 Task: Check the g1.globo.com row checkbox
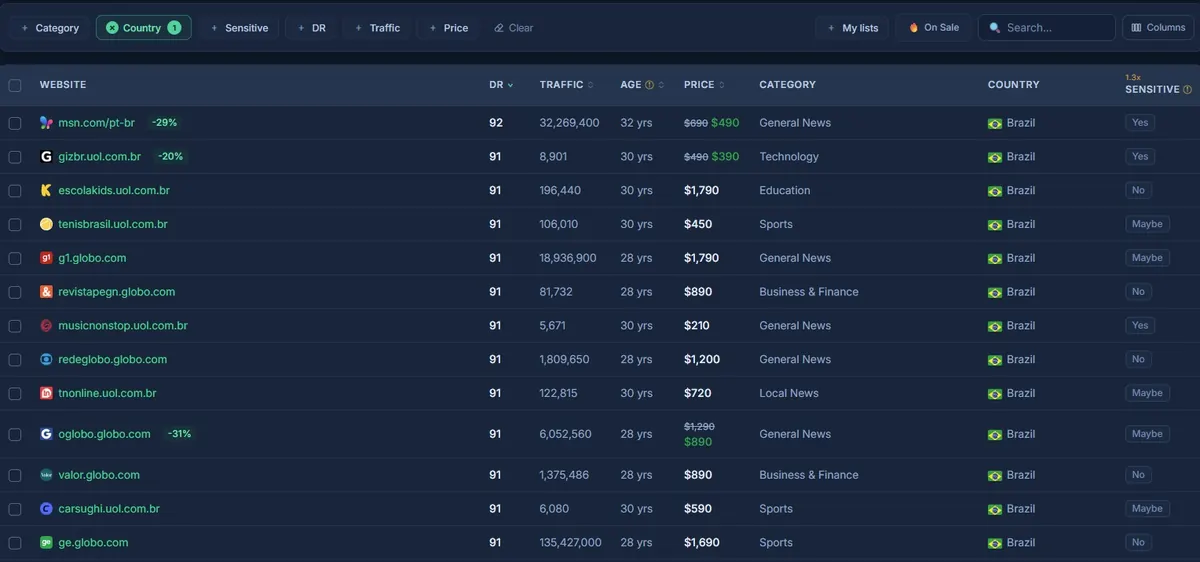(x=15, y=258)
